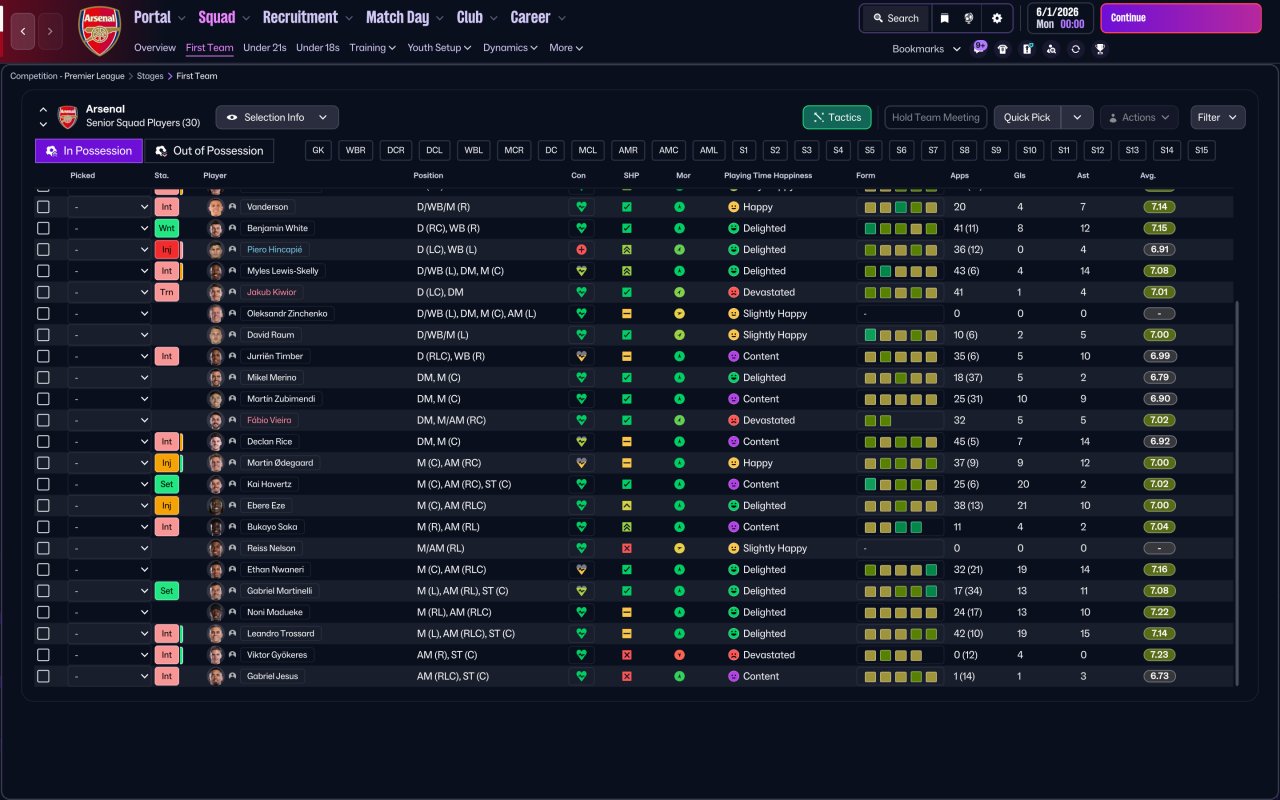Open the Filter dropdown
Image resolution: width=1280 pixels, height=800 pixels.
coord(1218,117)
